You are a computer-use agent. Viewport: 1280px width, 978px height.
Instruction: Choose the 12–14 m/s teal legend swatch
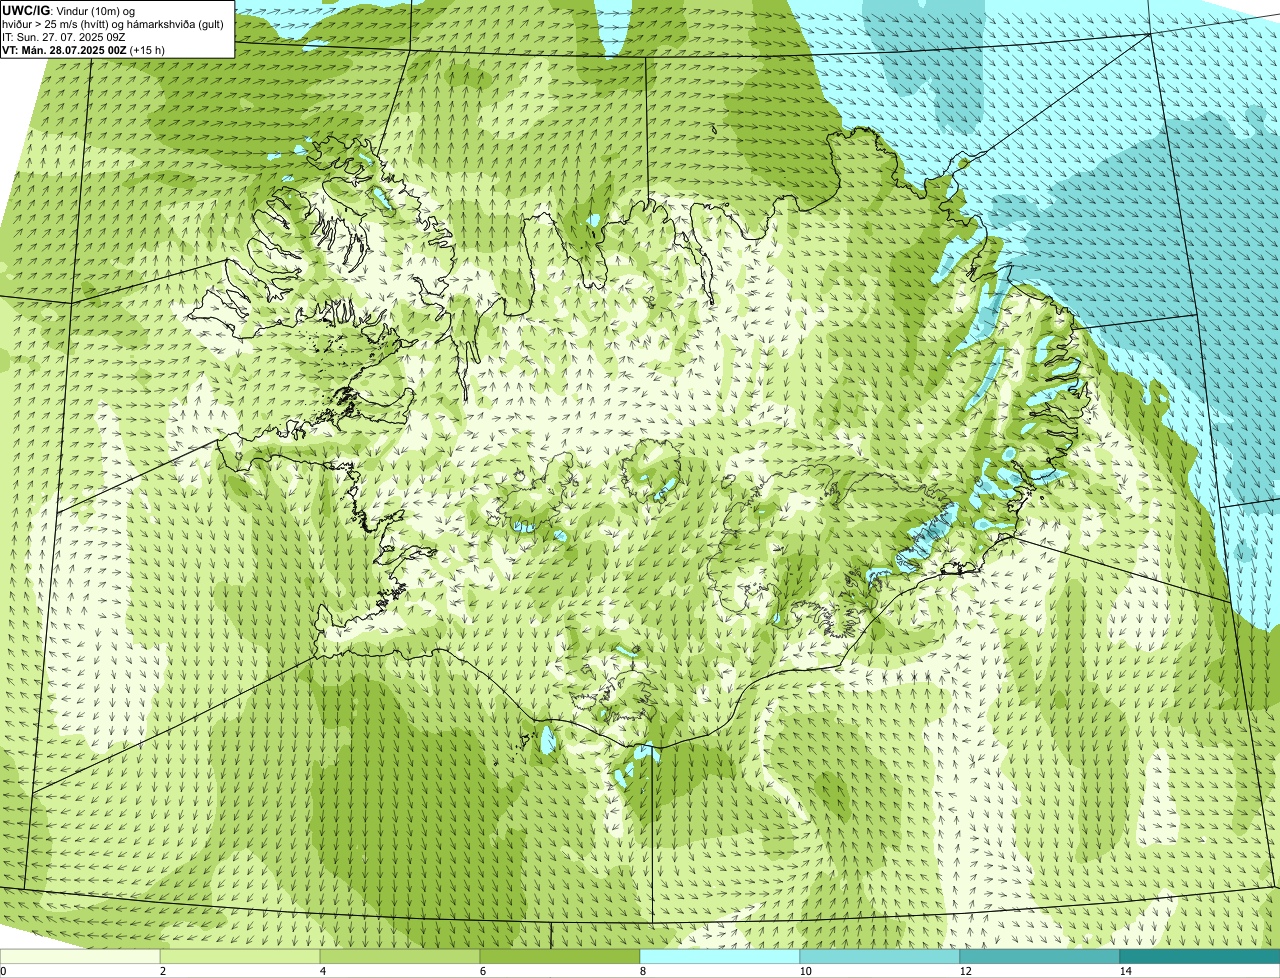pos(1040,956)
